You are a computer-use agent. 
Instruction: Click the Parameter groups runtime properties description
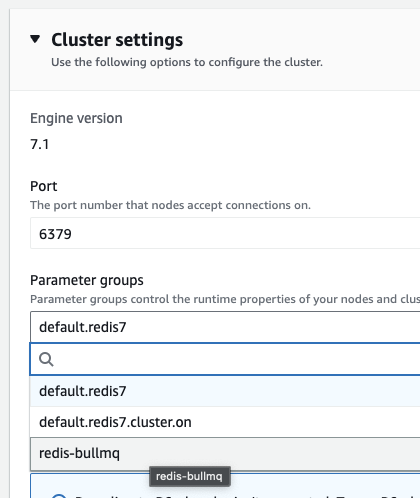pyautogui.click(x=225, y=299)
